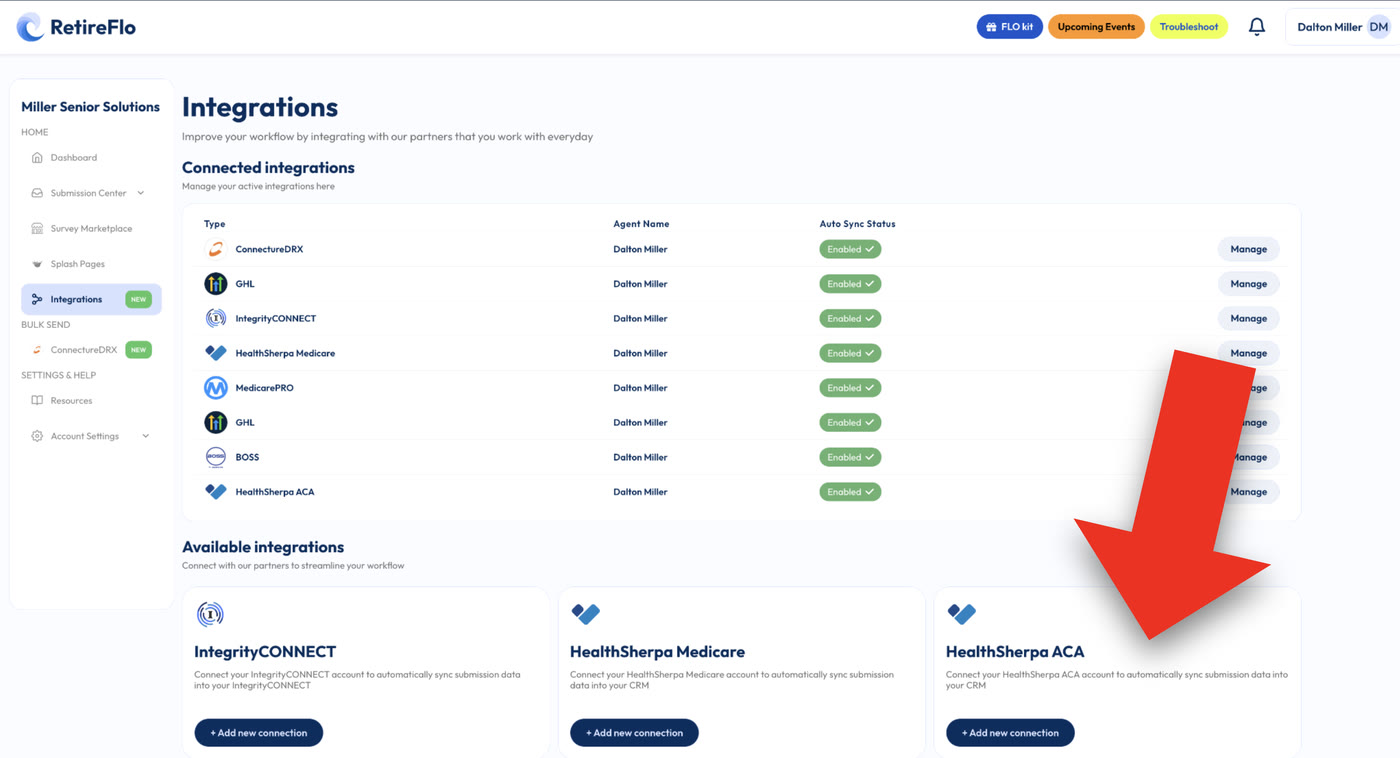This screenshot has height=758, width=1400.
Task: Click the Auto Sync Status column header
Action: [857, 224]
